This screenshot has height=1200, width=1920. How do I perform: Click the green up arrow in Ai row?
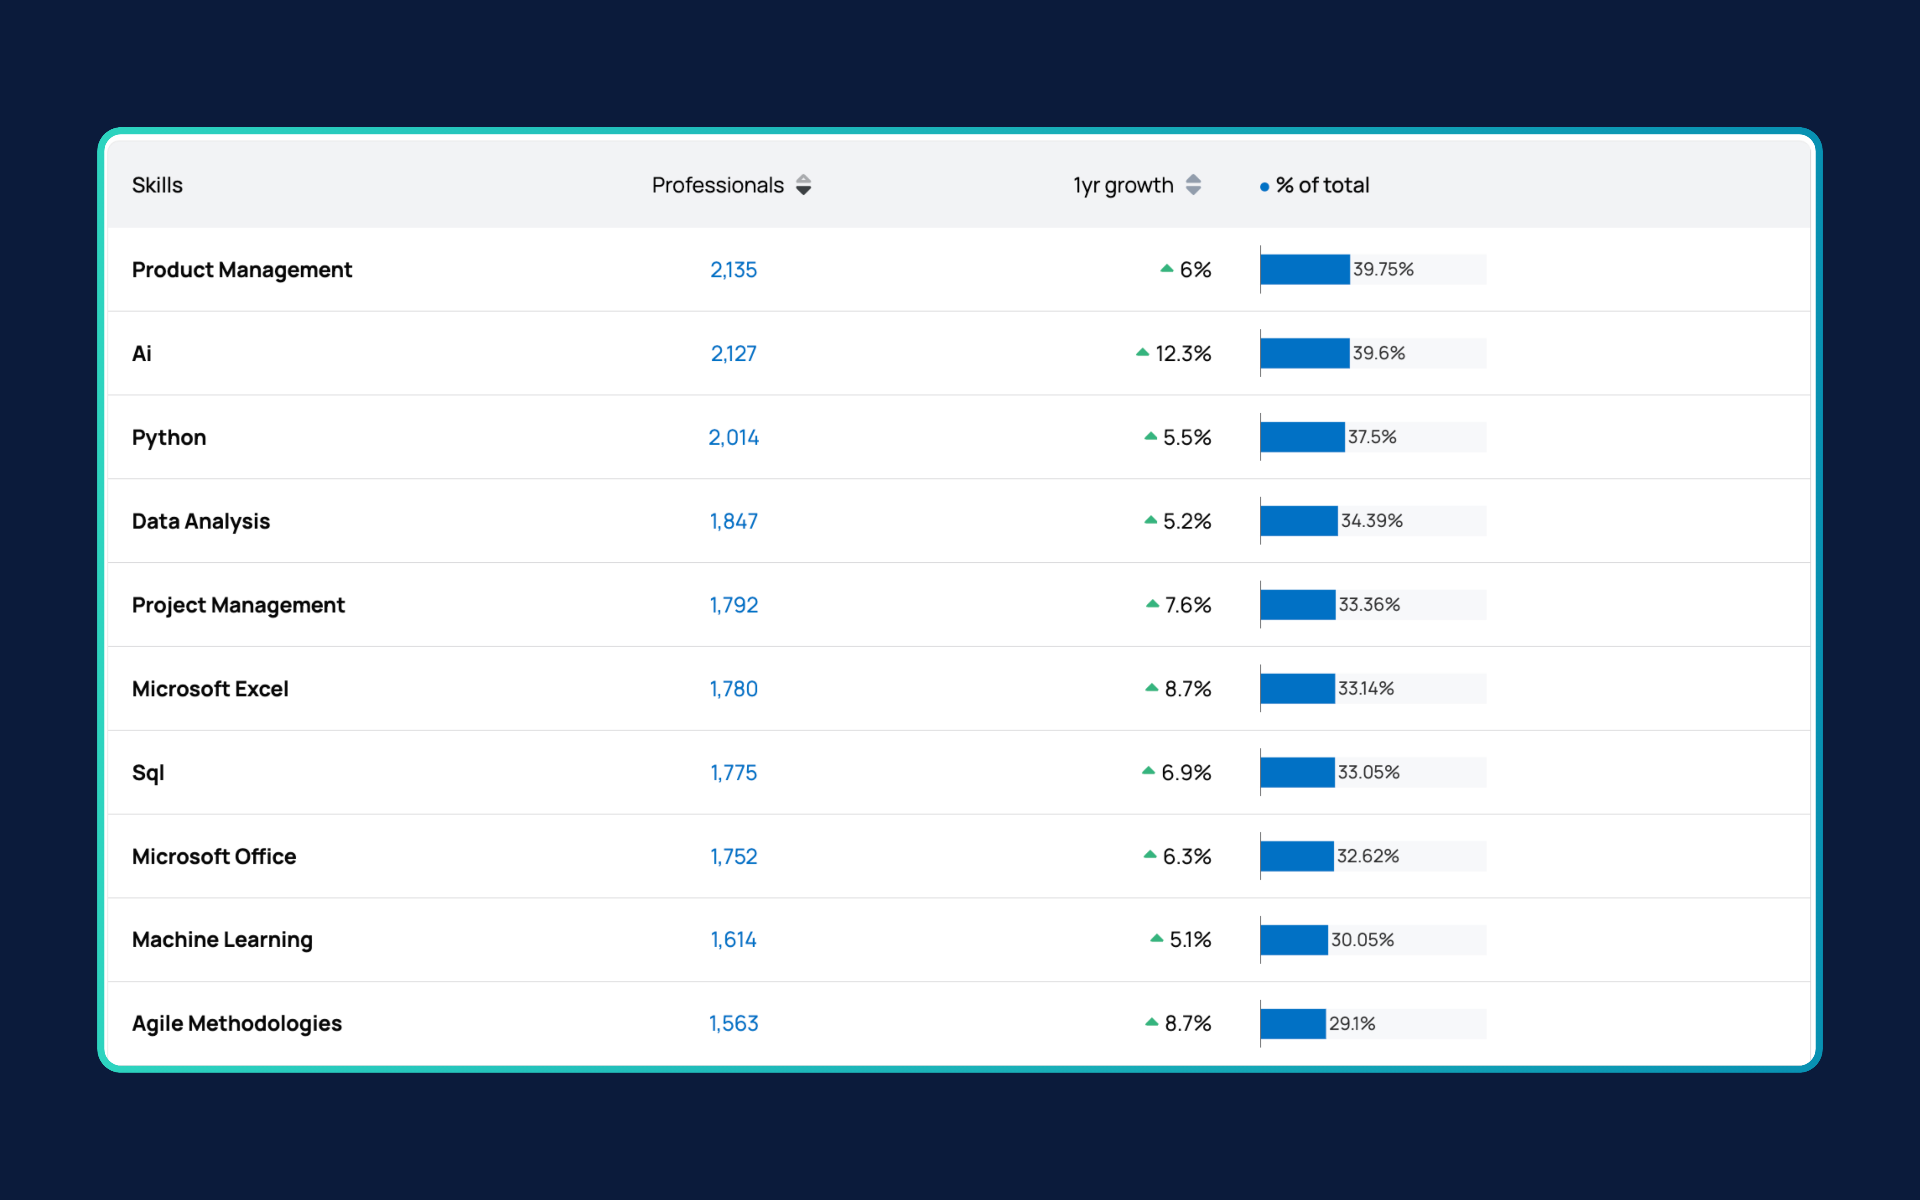(x=1142, y=352)
